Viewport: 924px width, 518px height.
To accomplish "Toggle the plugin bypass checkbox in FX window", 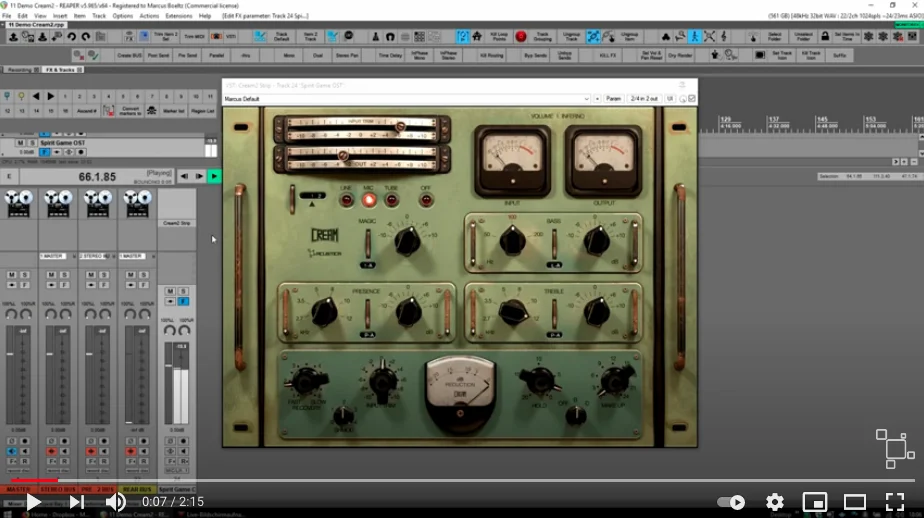I will click(692, 98).
